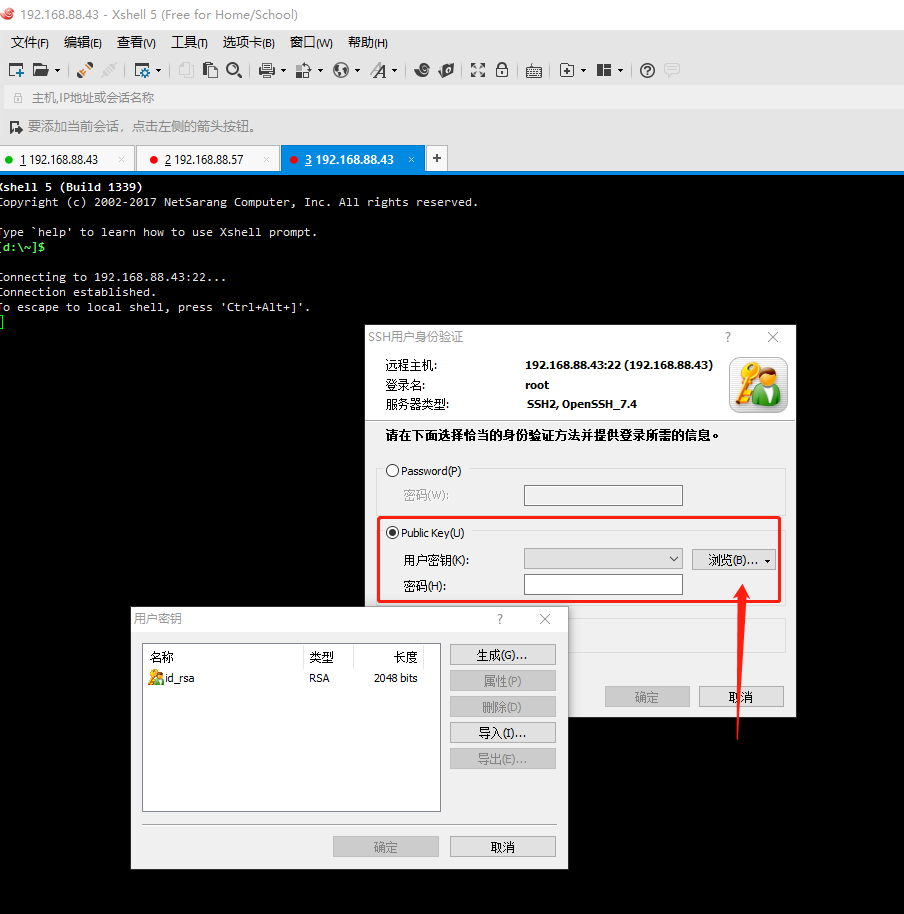This screenshot has width=904, height=914.
Task: Click the Paste clipboard toolbar icon
Action: pos(210,70)
